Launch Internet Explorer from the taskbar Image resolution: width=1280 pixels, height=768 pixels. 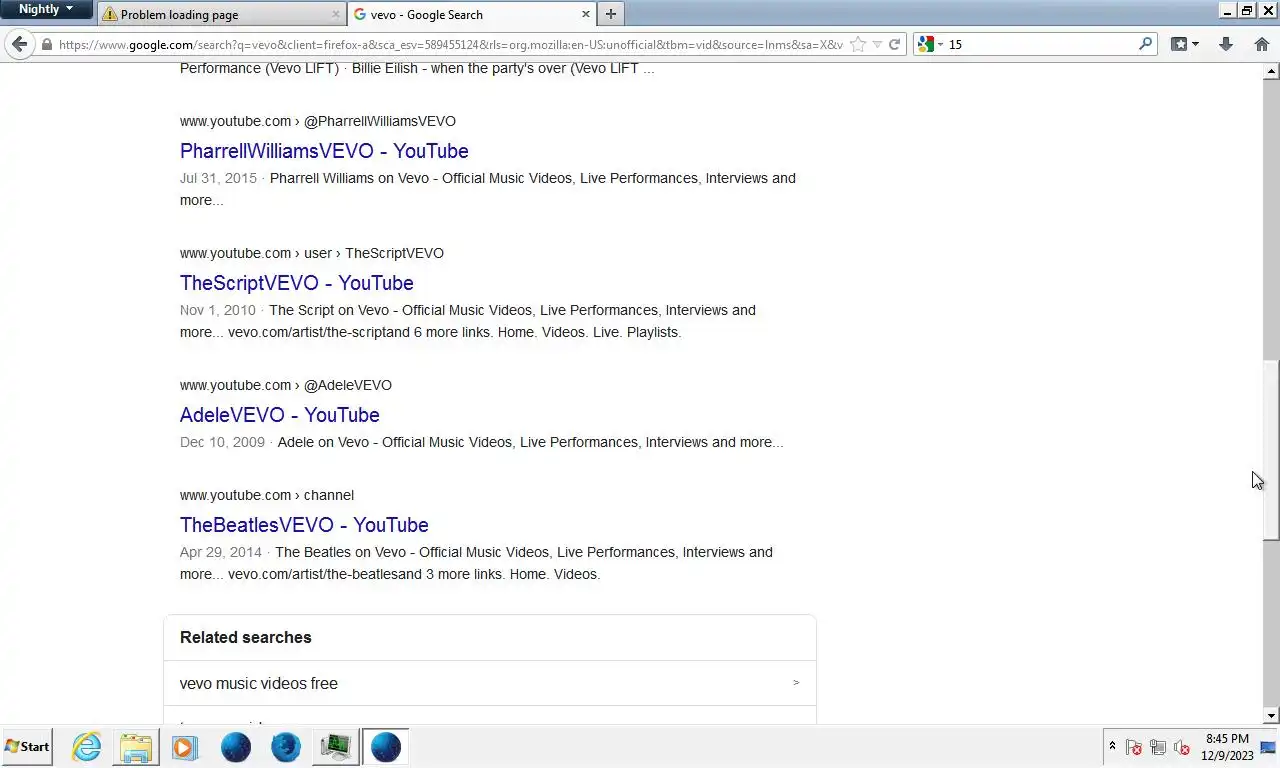(86, 747)
